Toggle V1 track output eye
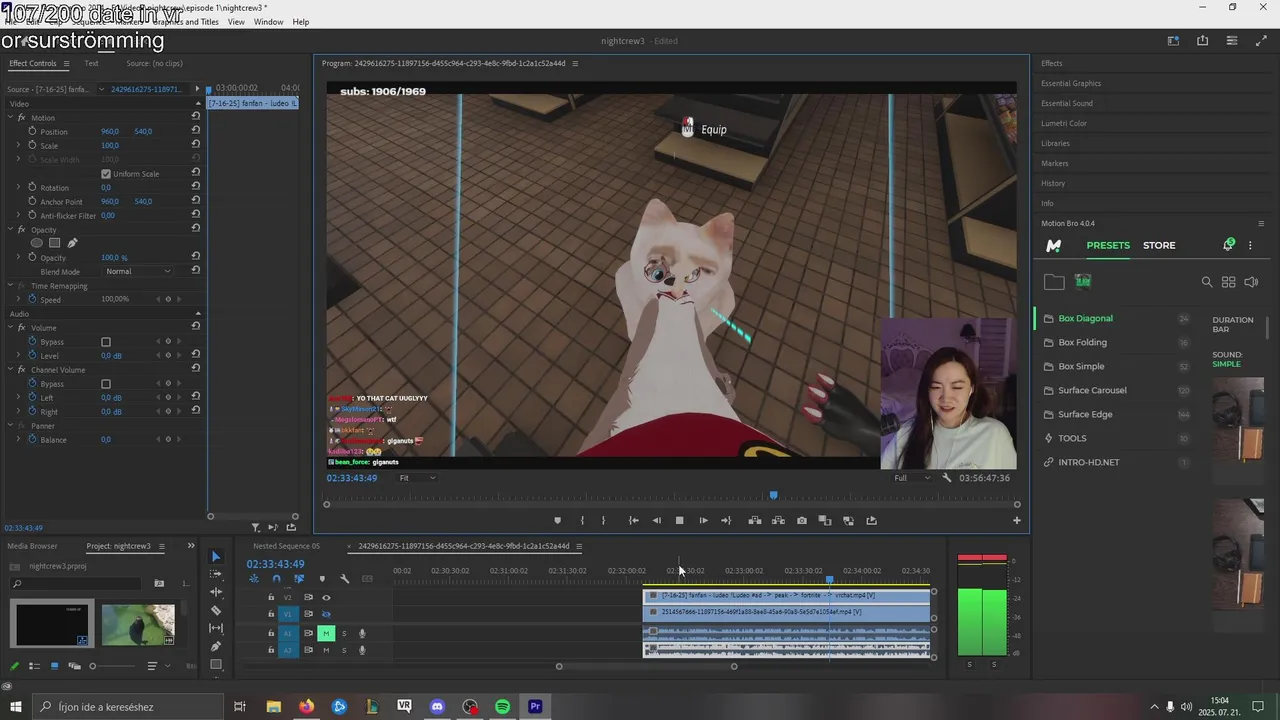1280x720 pixels. click(326, 614)
